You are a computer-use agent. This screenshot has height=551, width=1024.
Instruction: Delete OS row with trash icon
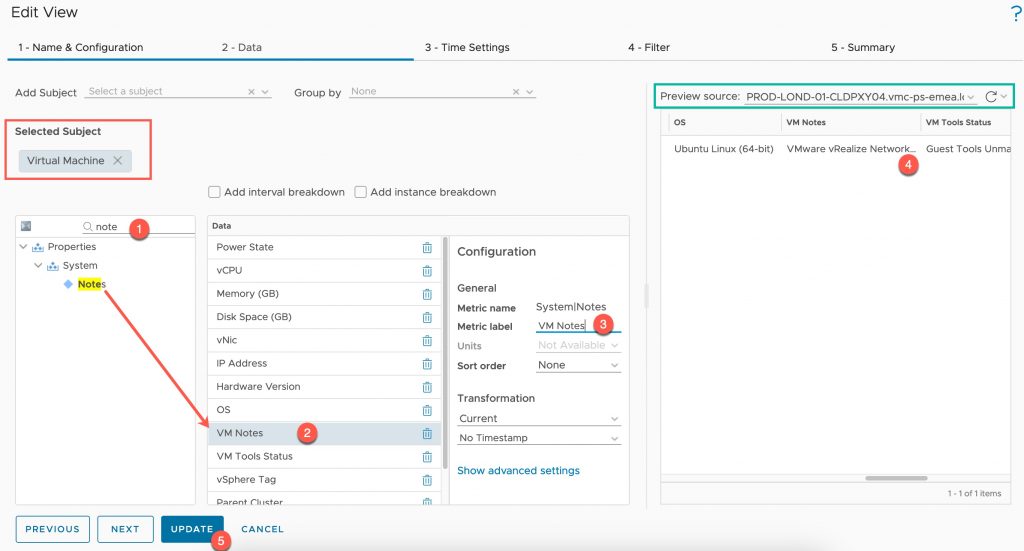point(427,411)
